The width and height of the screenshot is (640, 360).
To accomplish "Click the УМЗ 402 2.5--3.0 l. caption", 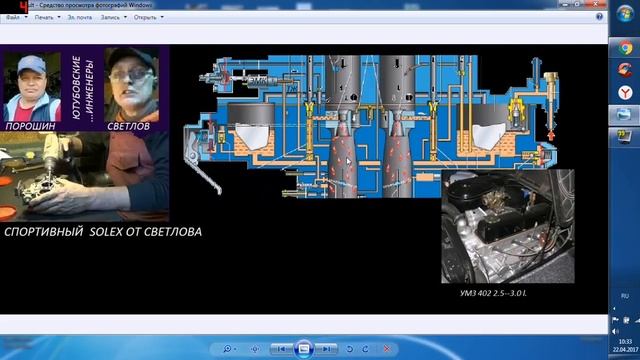I will click(493, 293).
